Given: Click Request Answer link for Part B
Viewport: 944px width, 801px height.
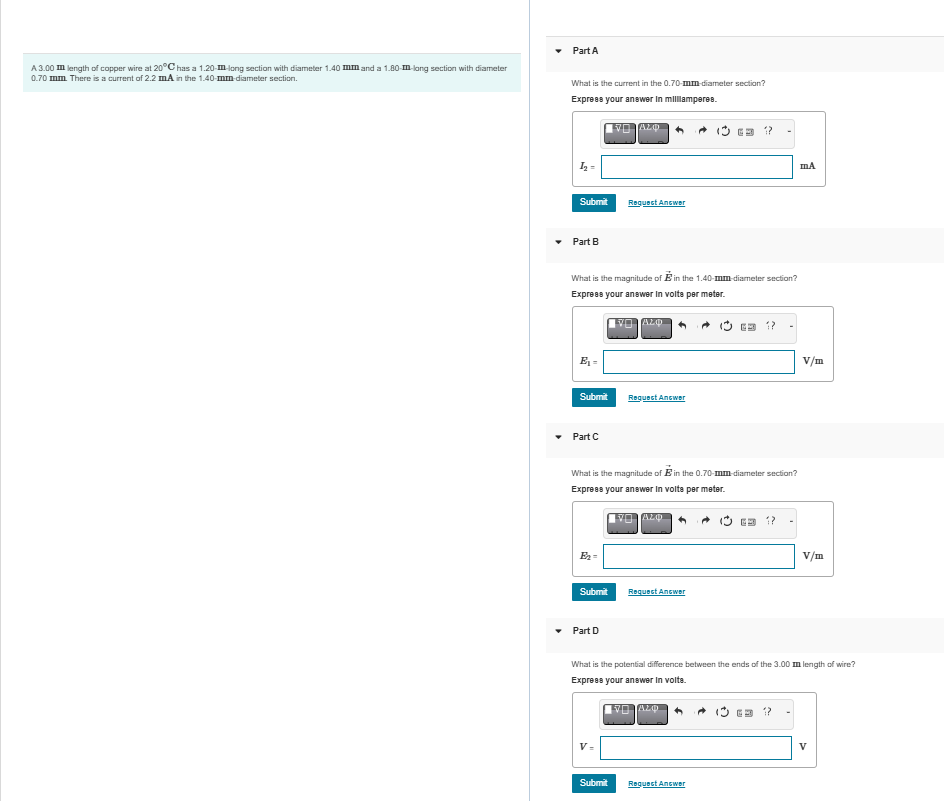Looking at the screenshot, I should point(656,398).
